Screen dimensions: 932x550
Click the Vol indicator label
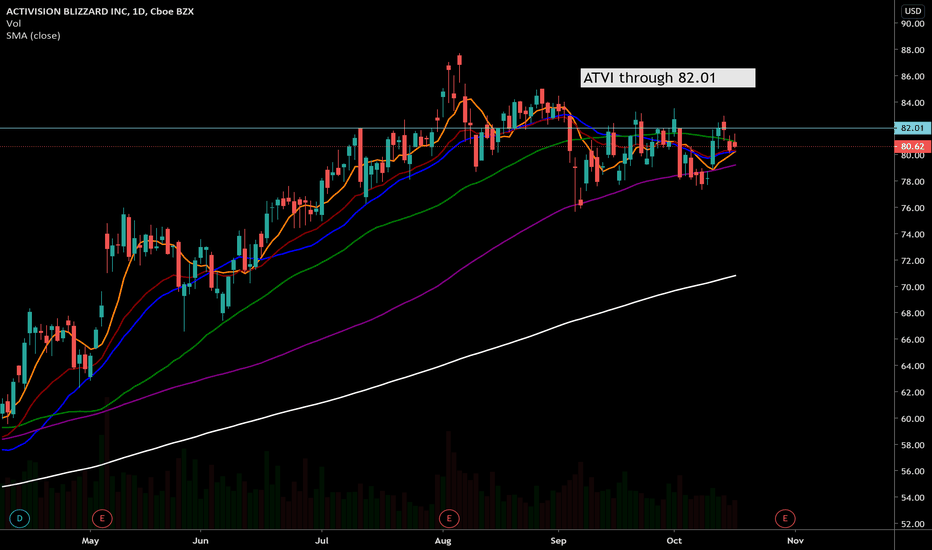pos(14,24)
